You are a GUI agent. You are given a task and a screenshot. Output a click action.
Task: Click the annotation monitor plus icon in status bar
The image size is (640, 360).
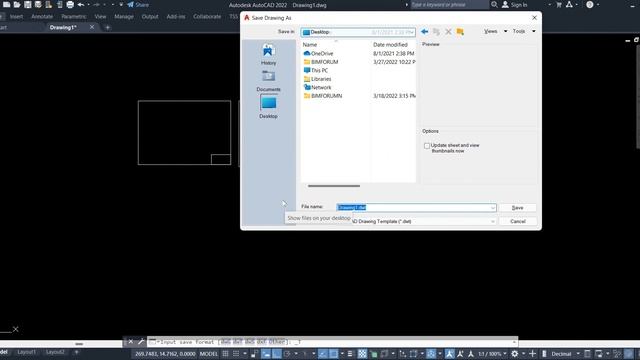(533, 354)
